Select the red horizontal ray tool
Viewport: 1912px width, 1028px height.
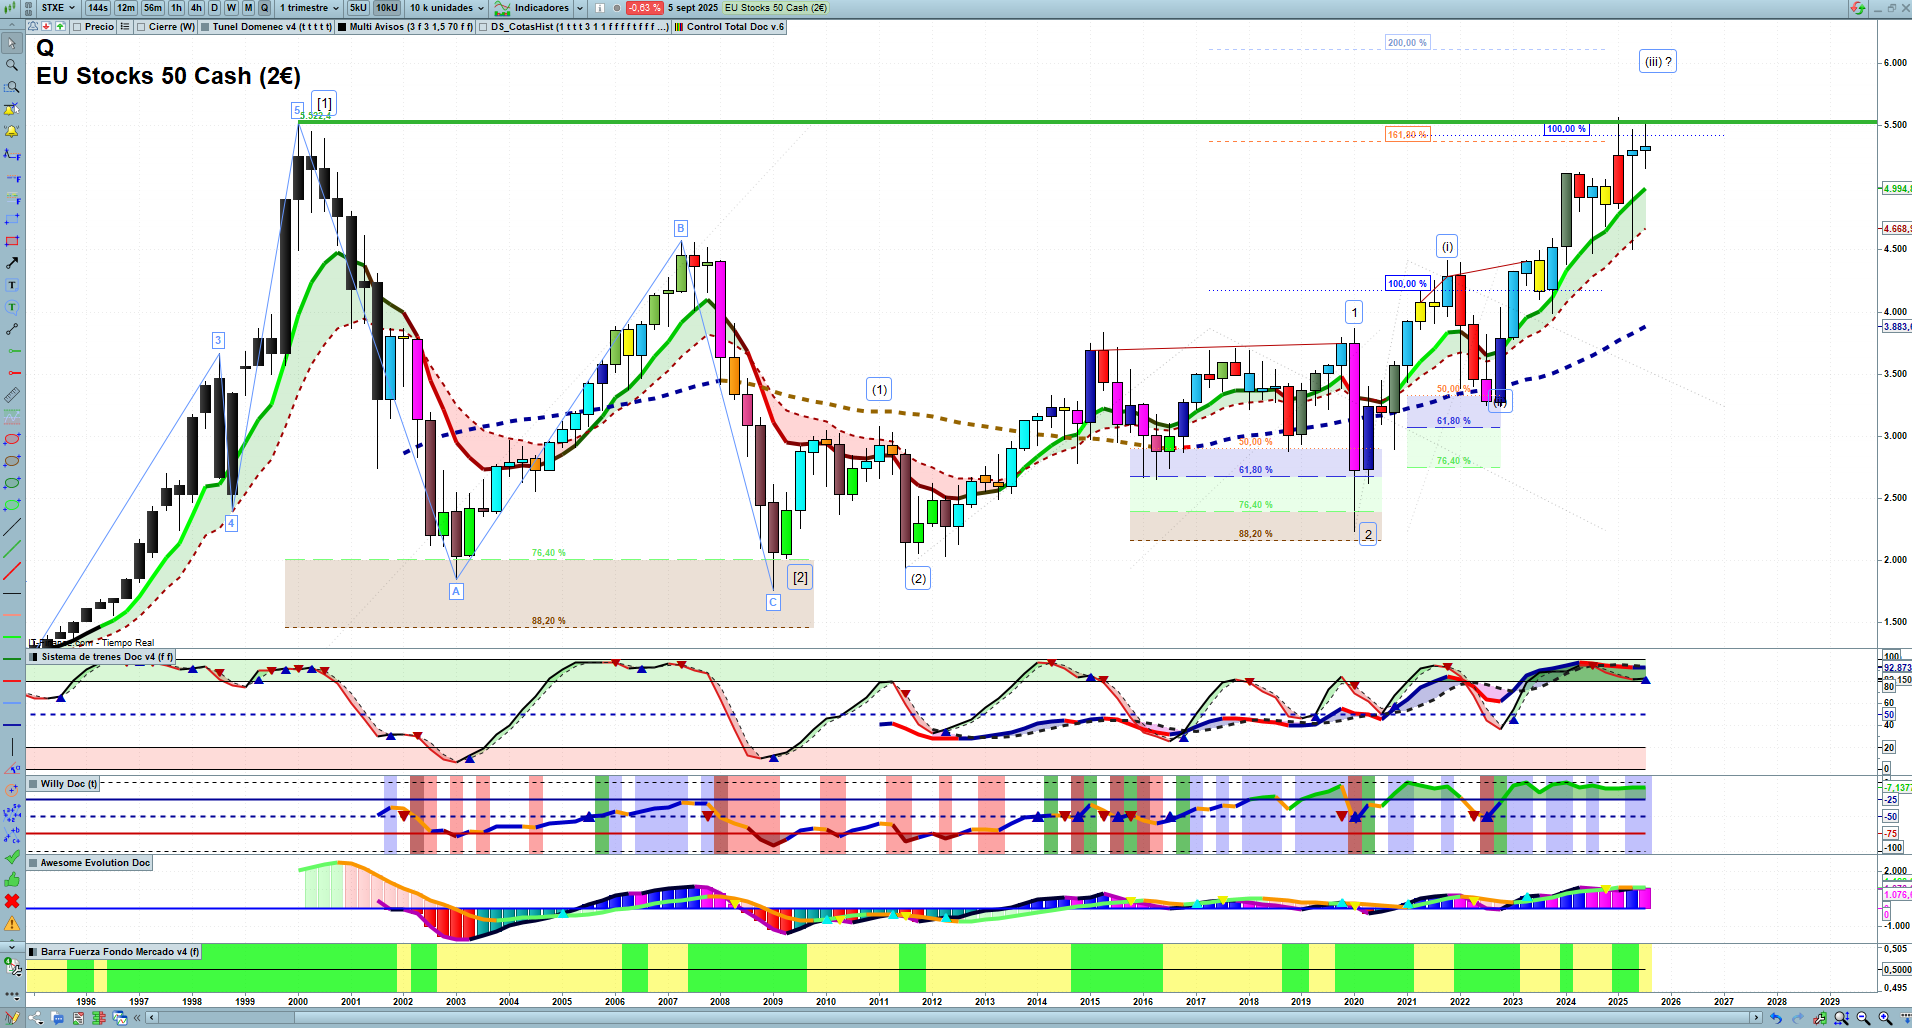(12, 373)
